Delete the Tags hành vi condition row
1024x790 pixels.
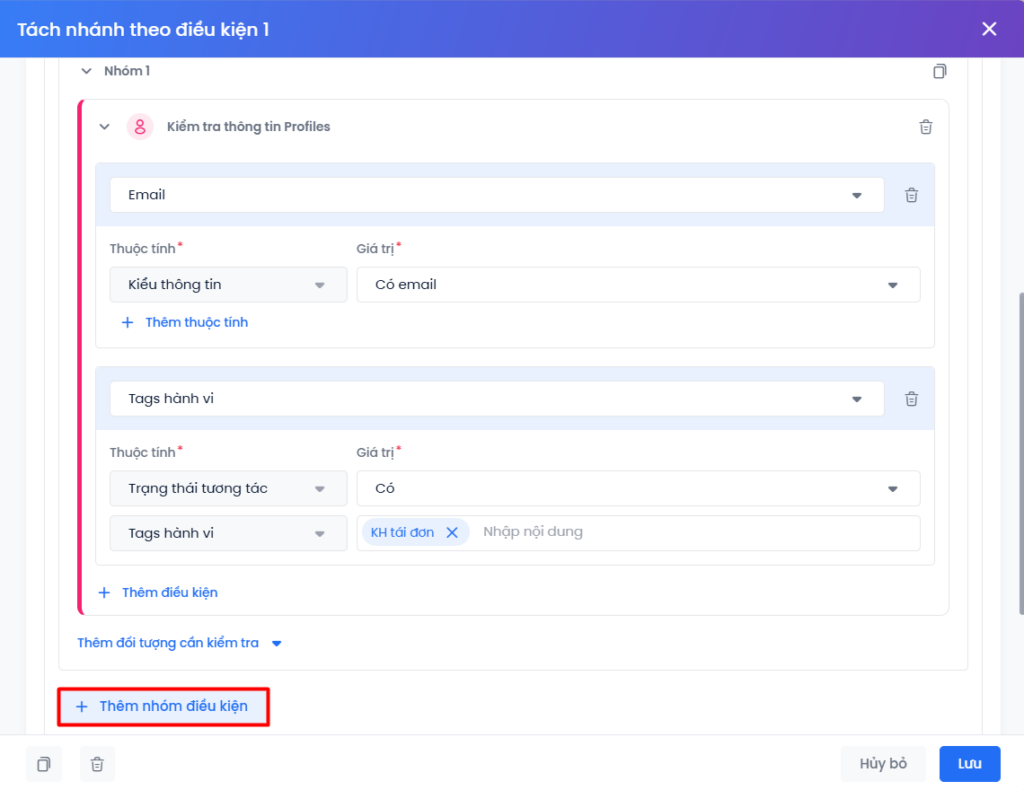click(x=911, y=398)
